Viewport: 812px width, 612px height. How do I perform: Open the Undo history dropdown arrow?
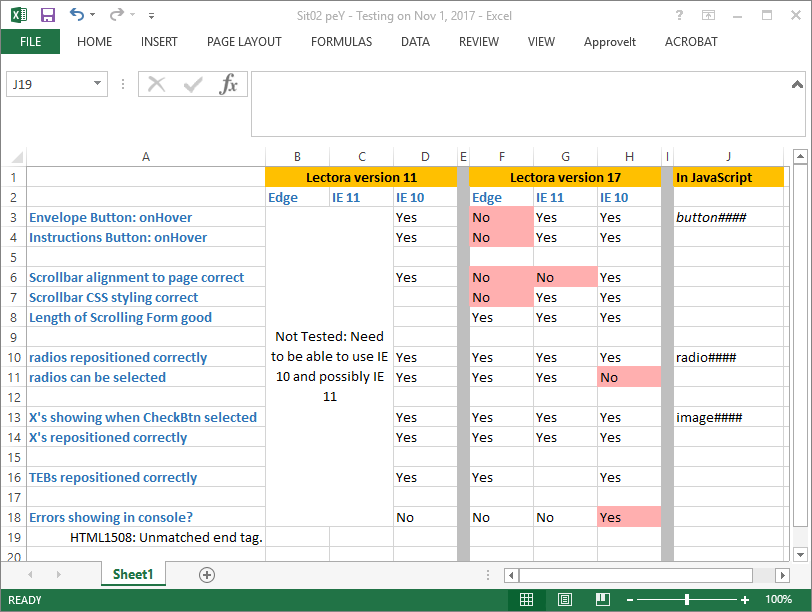click(93, 15)
